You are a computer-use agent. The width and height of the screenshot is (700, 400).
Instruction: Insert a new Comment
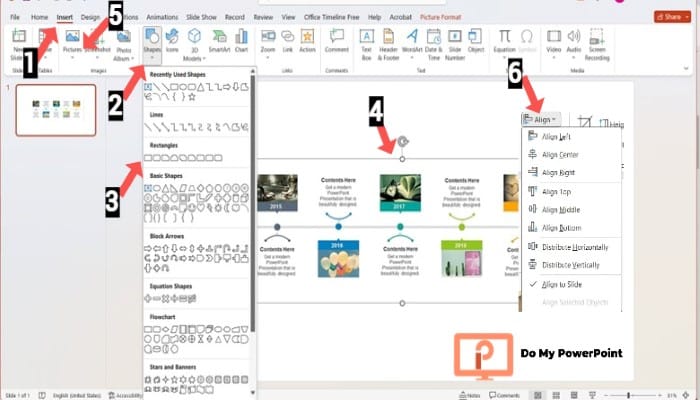pos(337,41)
